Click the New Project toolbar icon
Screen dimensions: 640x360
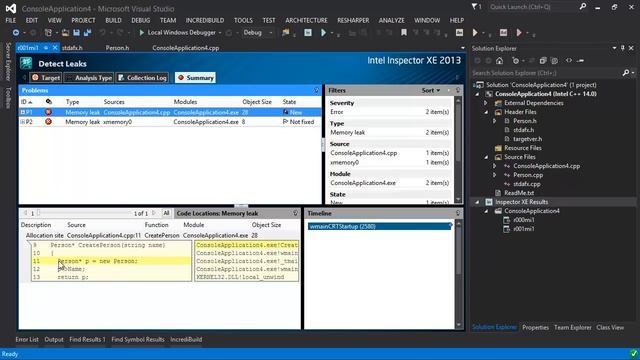(x=48, y=33)
